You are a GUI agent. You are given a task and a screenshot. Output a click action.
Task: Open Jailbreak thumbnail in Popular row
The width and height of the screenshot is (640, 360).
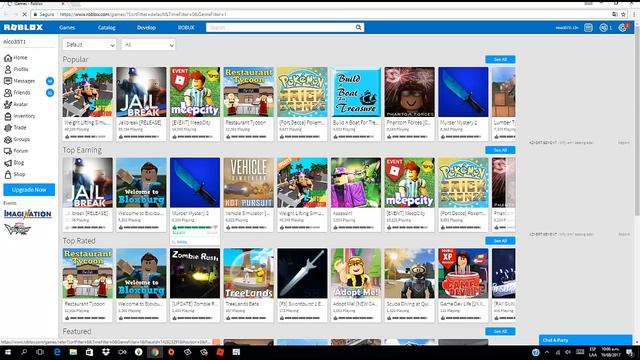click(x=141, y=92)
